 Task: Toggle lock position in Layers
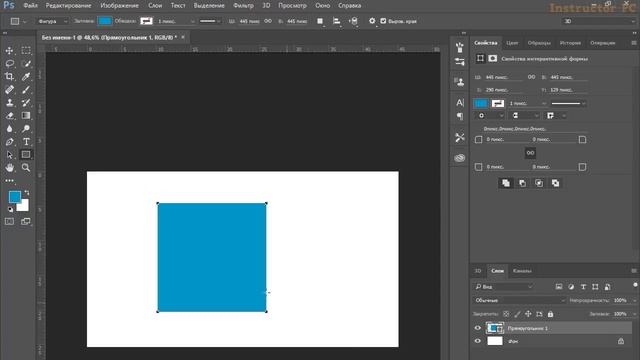528,314
